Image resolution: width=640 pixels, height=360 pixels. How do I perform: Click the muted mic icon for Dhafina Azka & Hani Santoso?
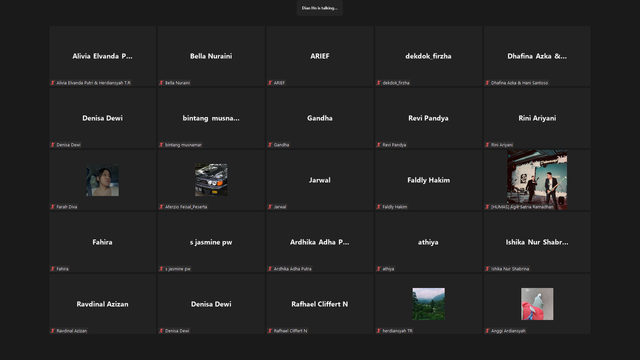coord(487,83)
